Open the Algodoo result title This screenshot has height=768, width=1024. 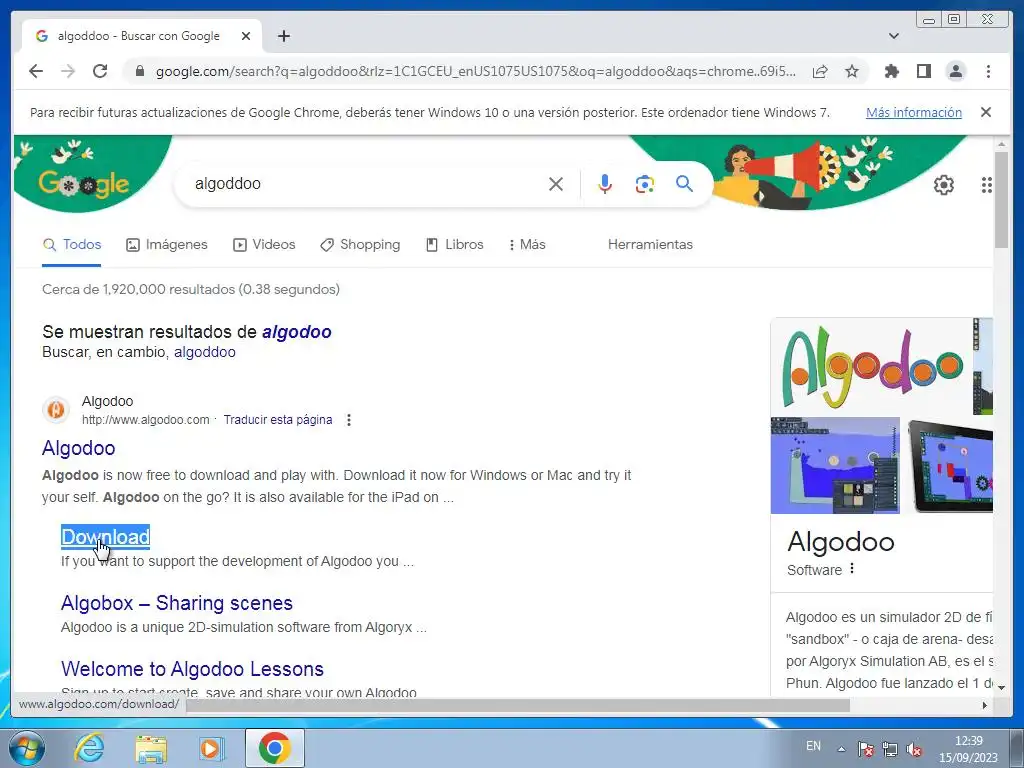(x=78, y=448)
